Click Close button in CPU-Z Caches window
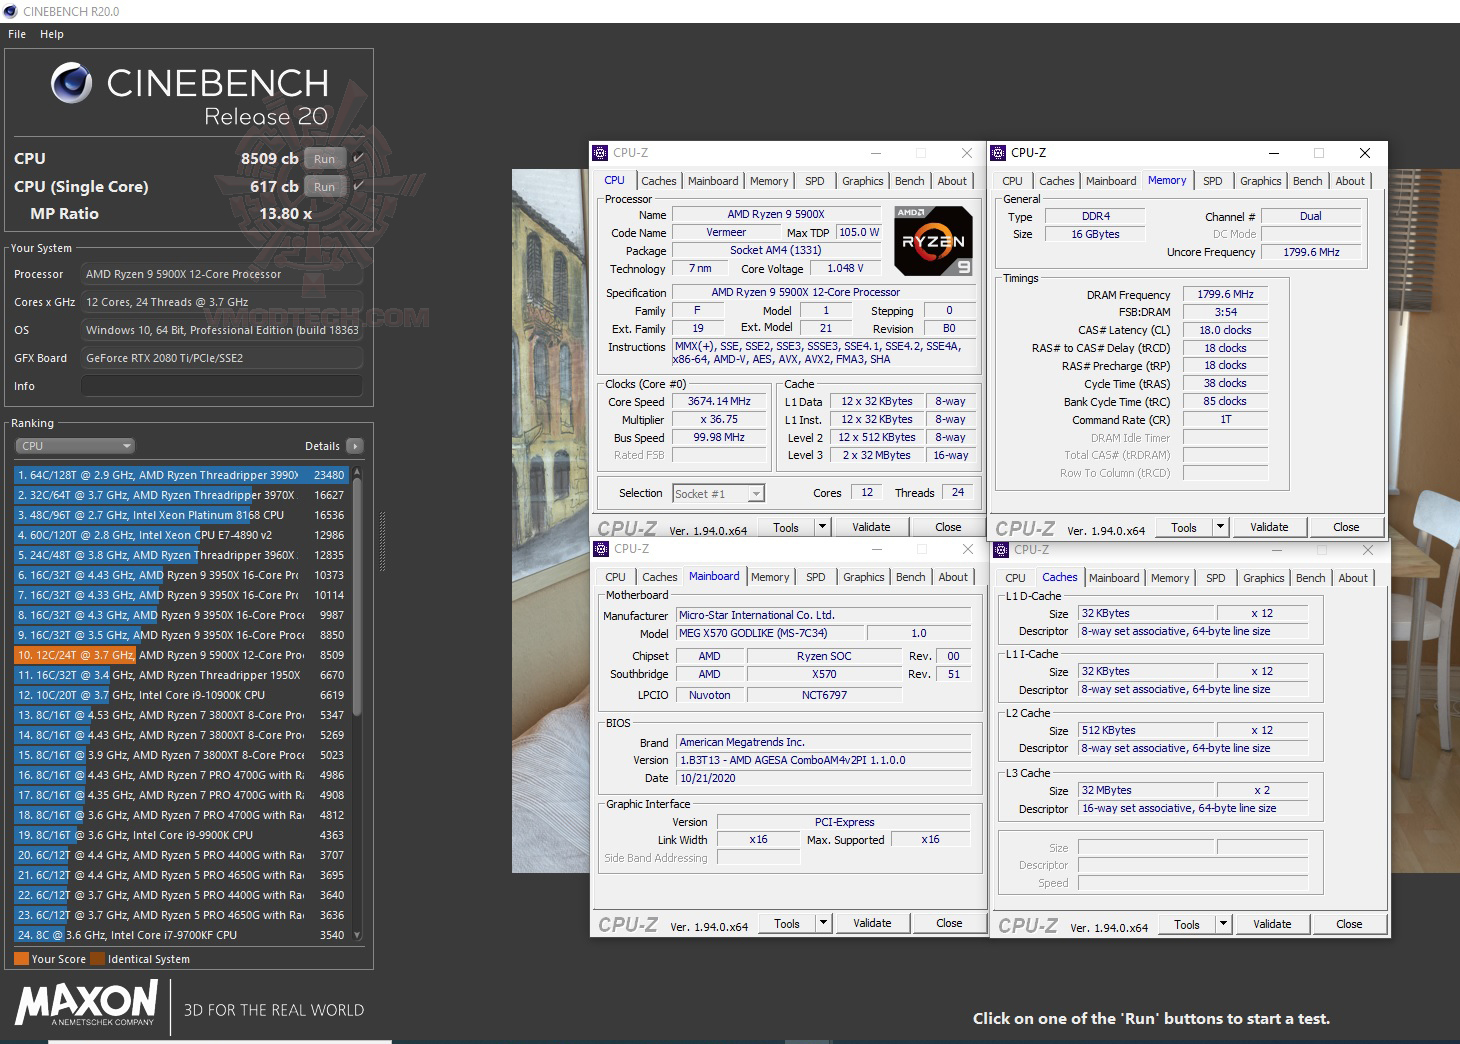The image size is (1460, 1044). pyautogui.click(x=1349, y=924)
